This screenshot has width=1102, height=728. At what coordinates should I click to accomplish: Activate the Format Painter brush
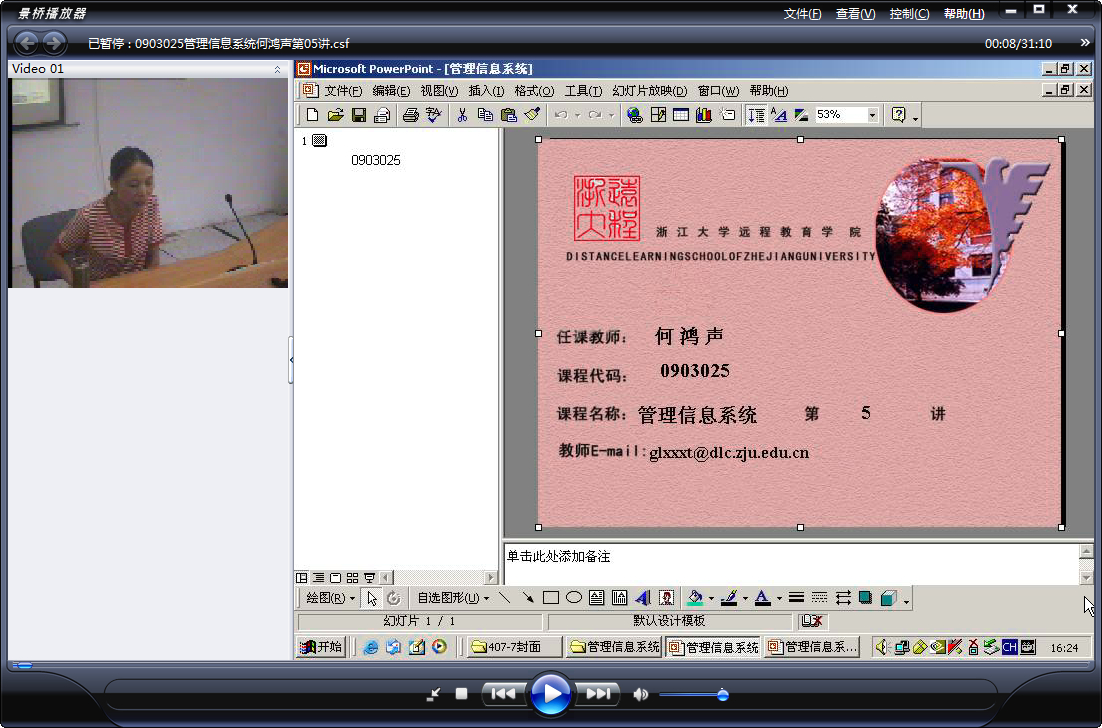(532, 115)
